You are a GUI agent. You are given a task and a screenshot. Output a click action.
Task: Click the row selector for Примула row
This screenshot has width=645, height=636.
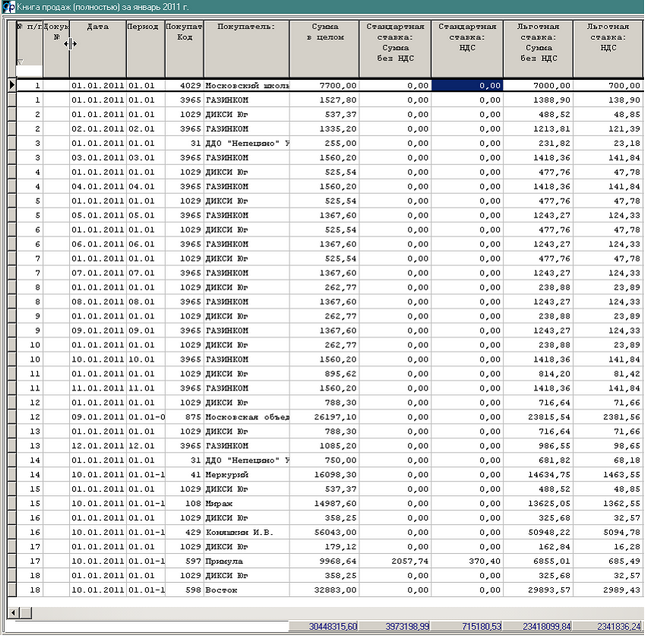coord(12,561)
